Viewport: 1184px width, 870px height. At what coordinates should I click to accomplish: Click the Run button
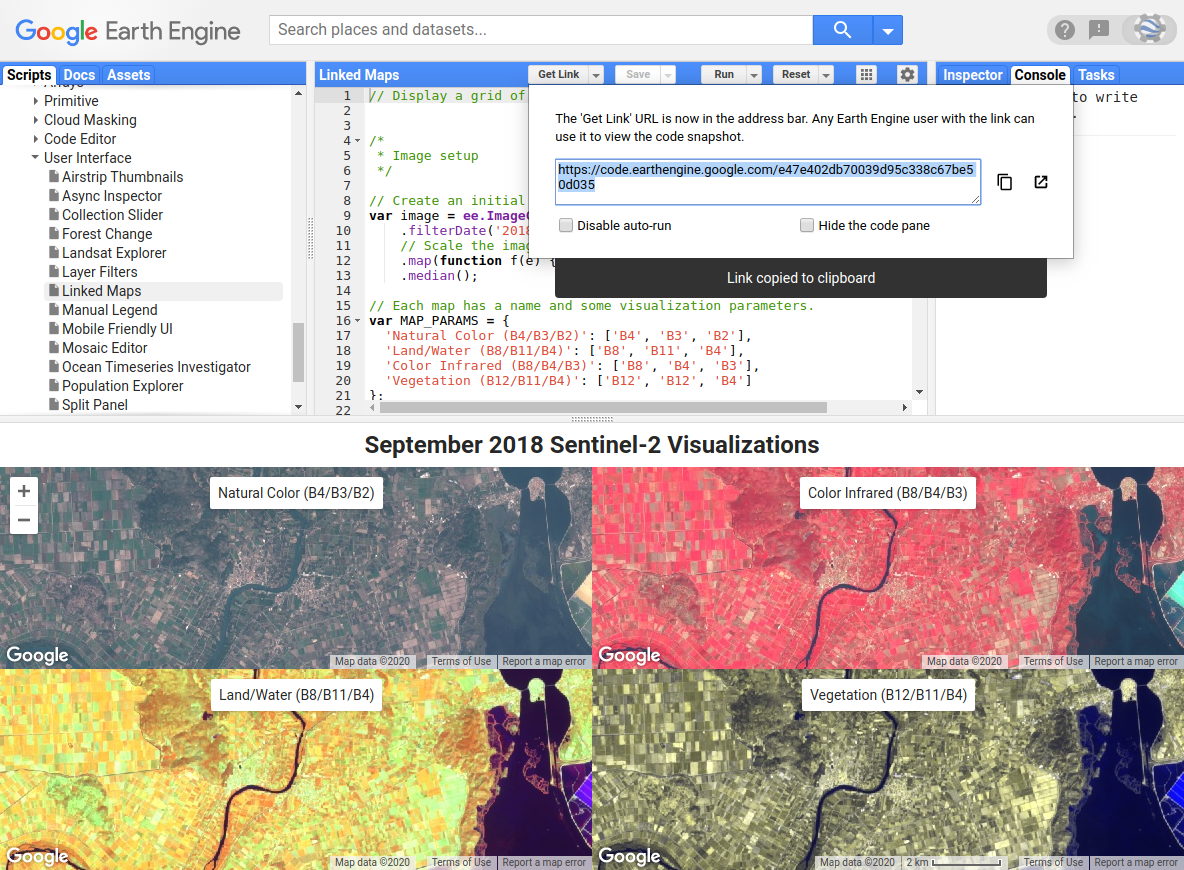point(723,74)
